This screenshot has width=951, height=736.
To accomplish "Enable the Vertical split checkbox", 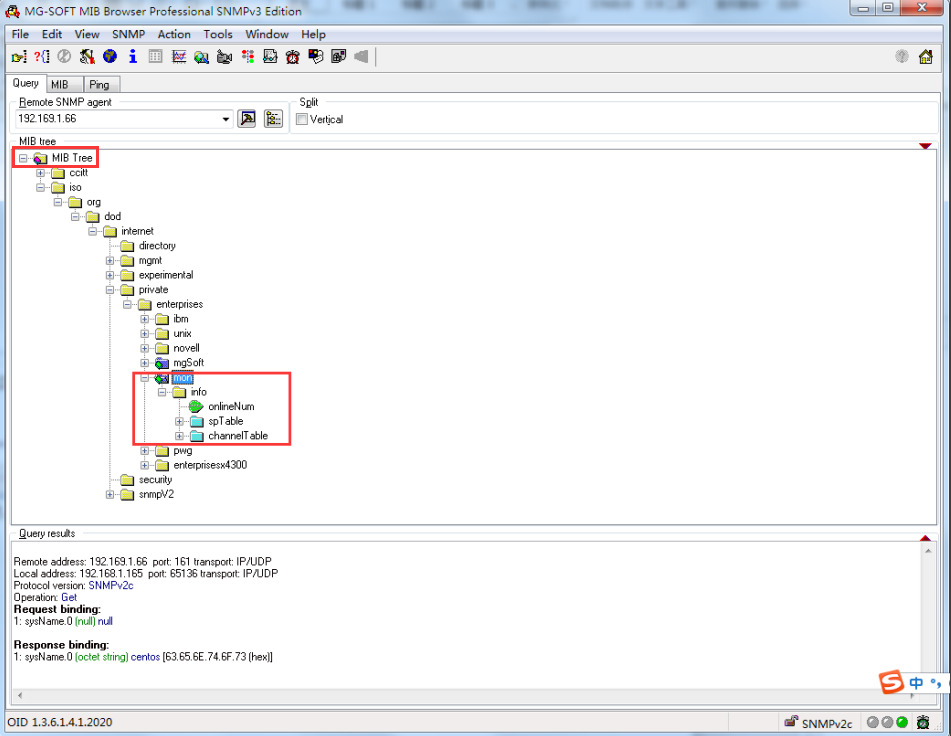I will pyautogui.click(x=301, y=119).
